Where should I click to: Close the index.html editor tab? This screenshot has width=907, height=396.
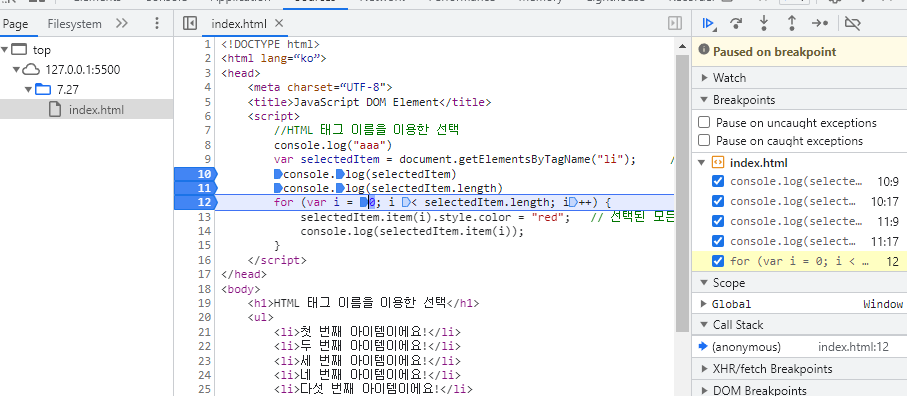[279, 24]
